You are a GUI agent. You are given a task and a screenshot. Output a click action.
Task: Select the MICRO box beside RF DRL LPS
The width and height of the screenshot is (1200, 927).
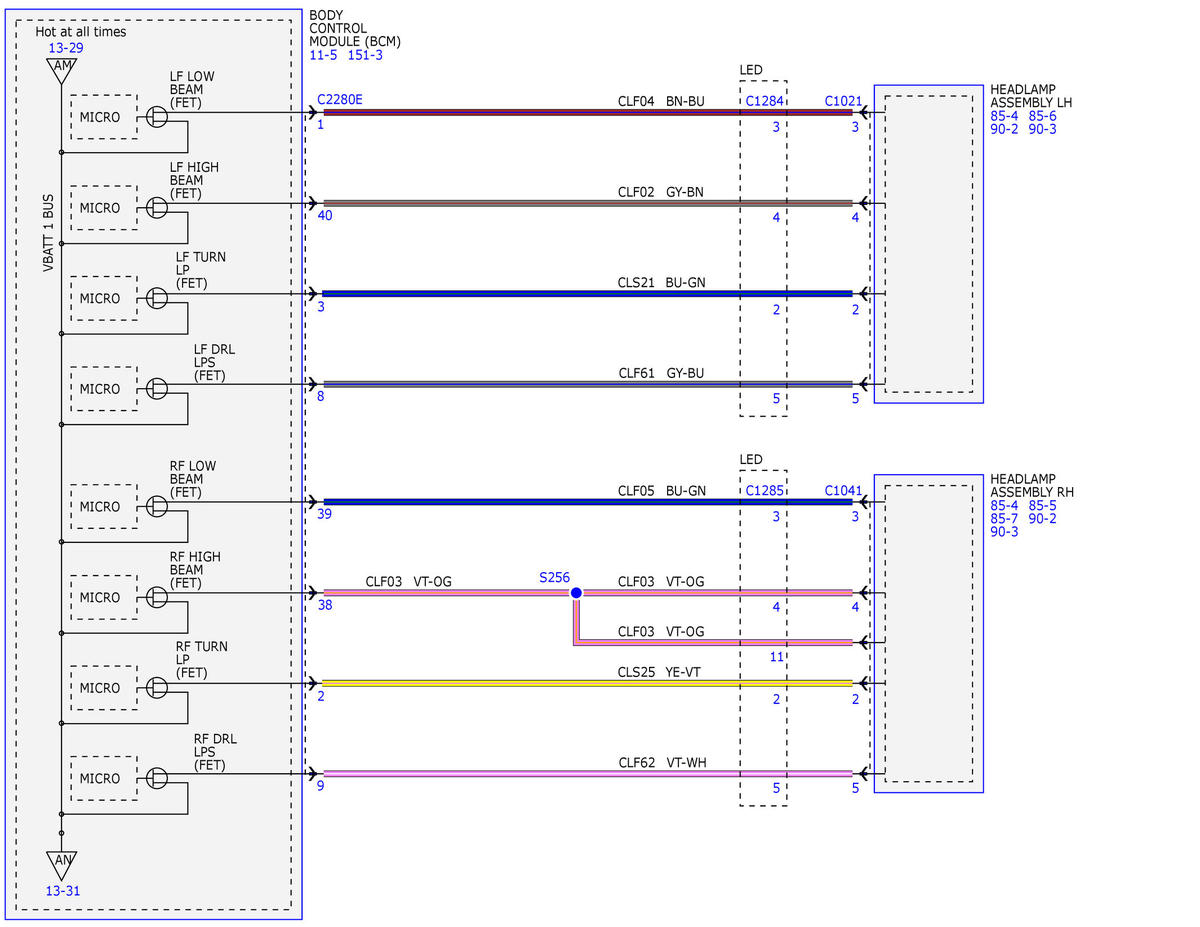103,778
